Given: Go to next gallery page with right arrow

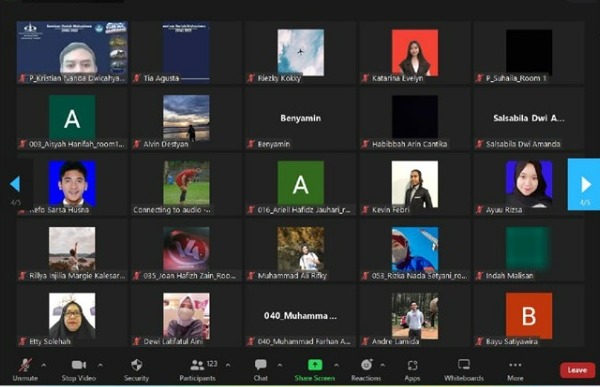Looking at the screenshot, I should [584, 185].
